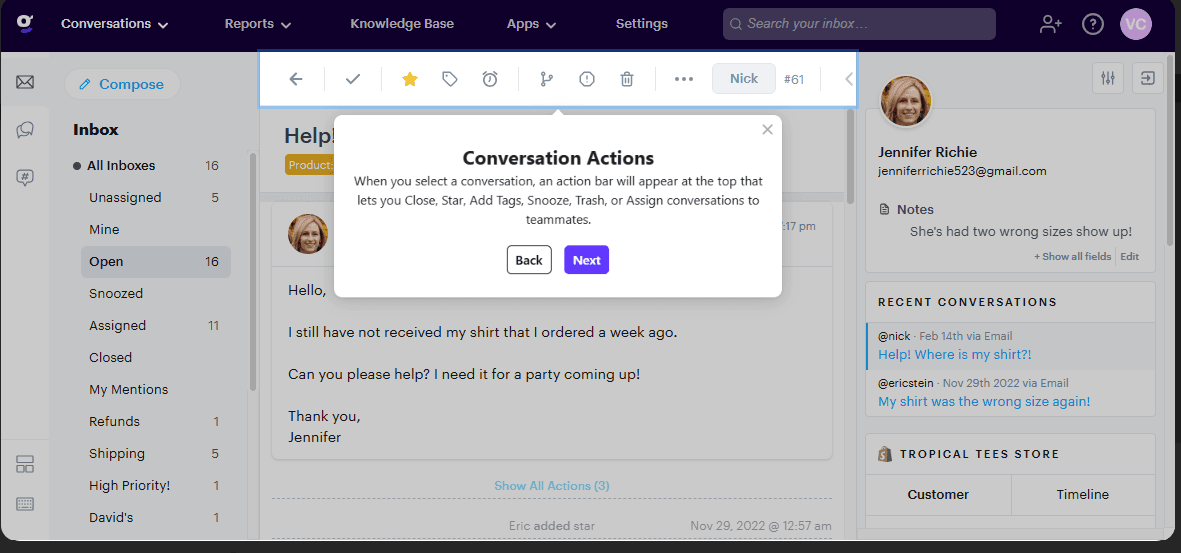Open the Nick assignee dropdown
Screen dimensions: 1181x553
tap(744, 78)
